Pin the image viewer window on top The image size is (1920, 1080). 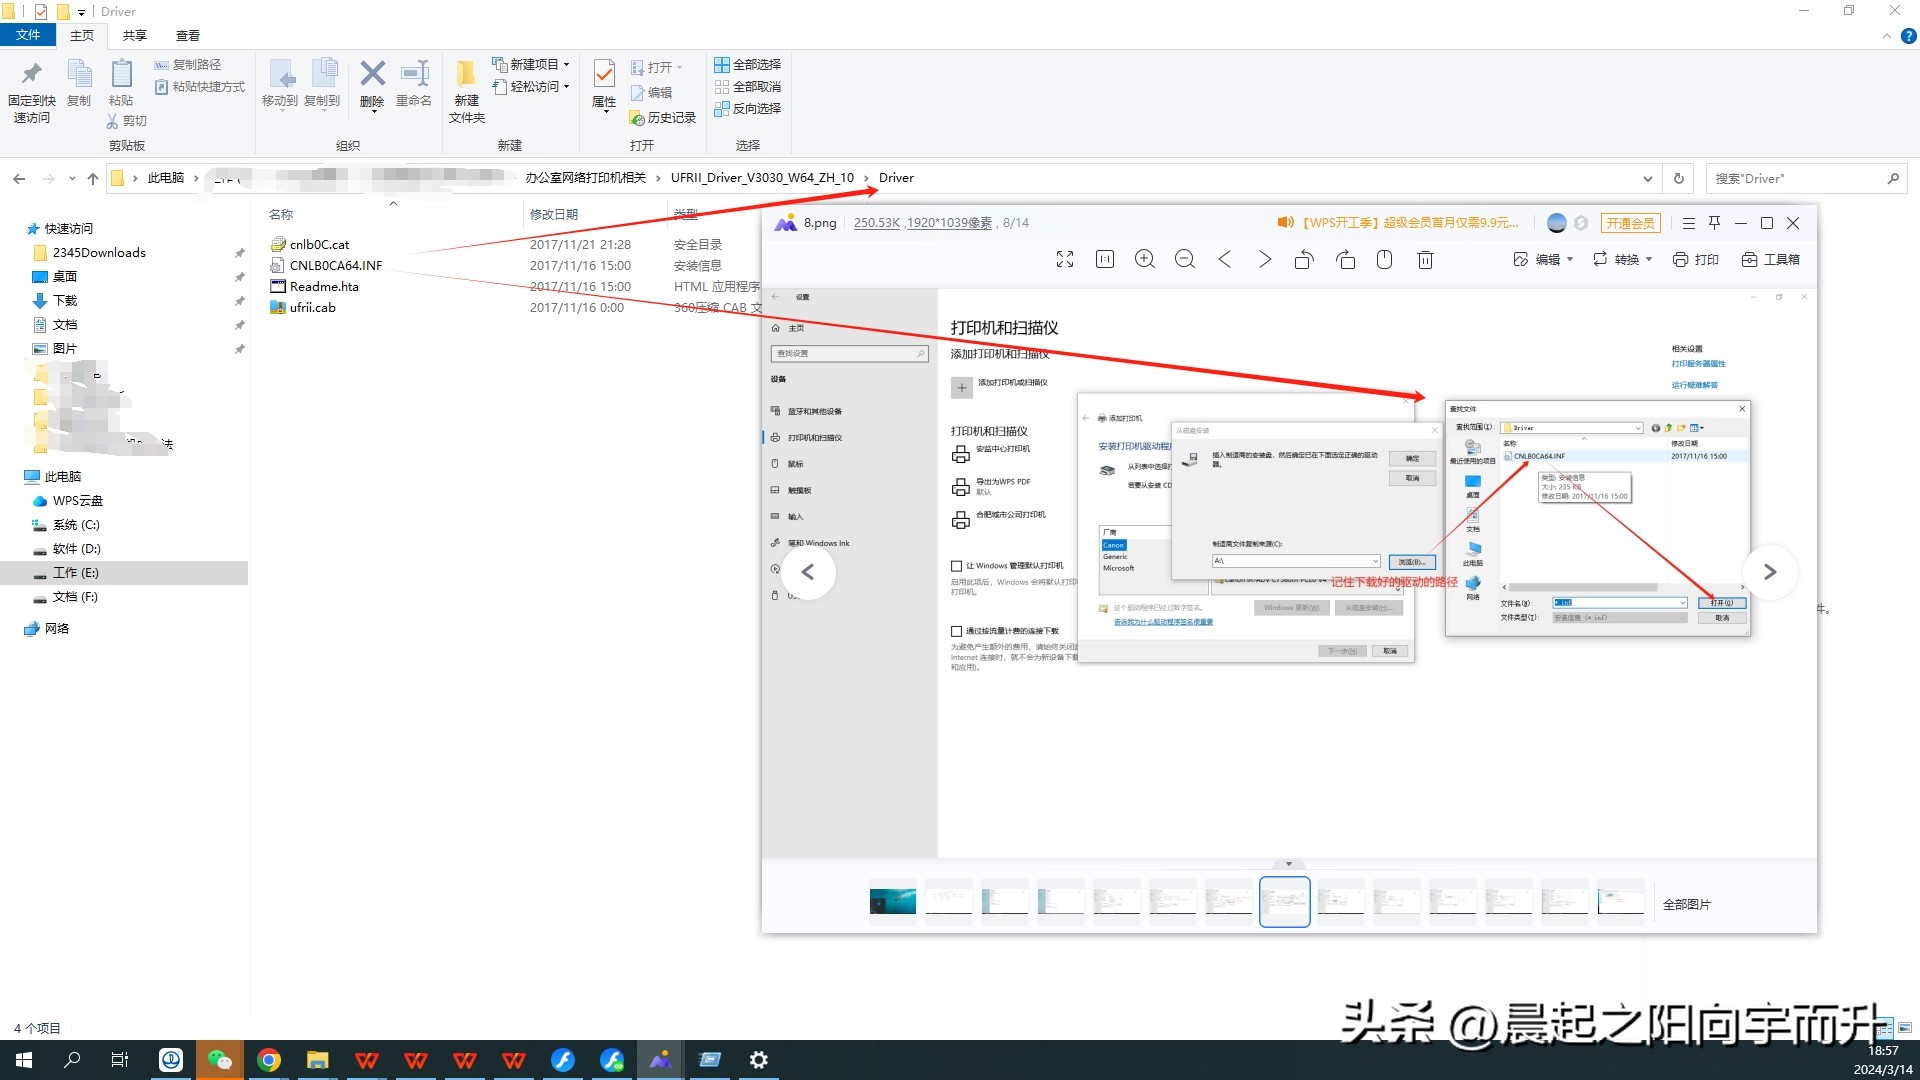[1715, 223]
